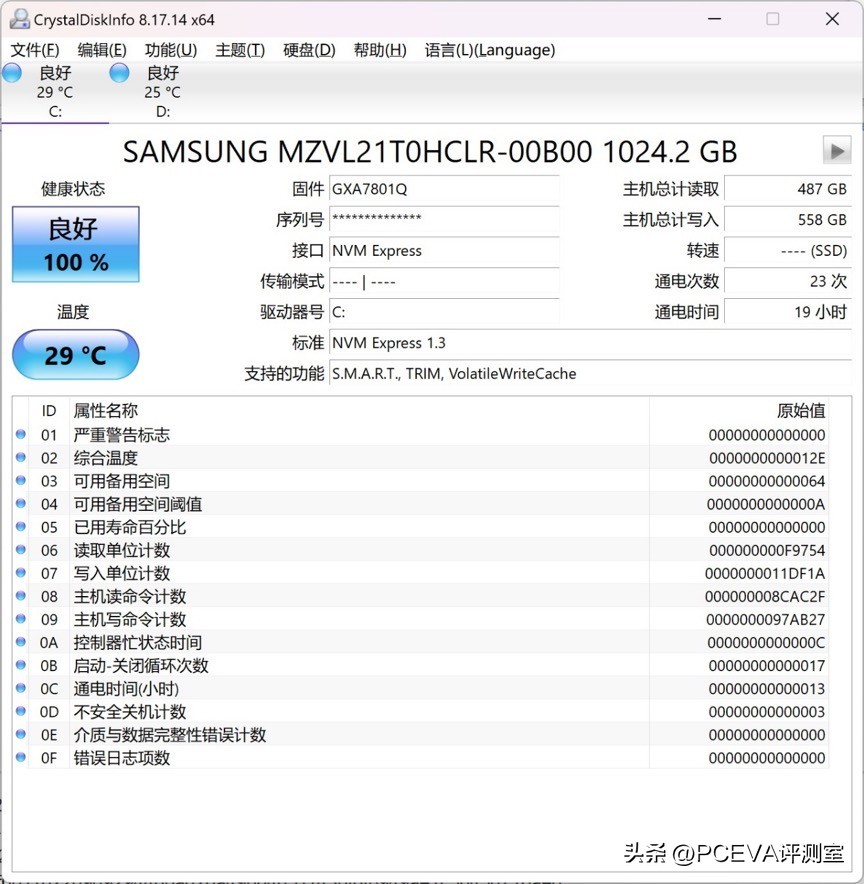Click the blue dot next to 已用寿命百分比

21,527
